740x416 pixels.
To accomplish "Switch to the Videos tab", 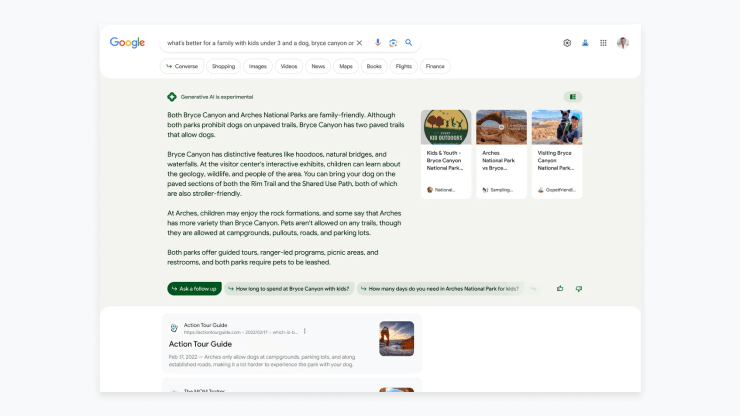I will click(x=289, y=66).
